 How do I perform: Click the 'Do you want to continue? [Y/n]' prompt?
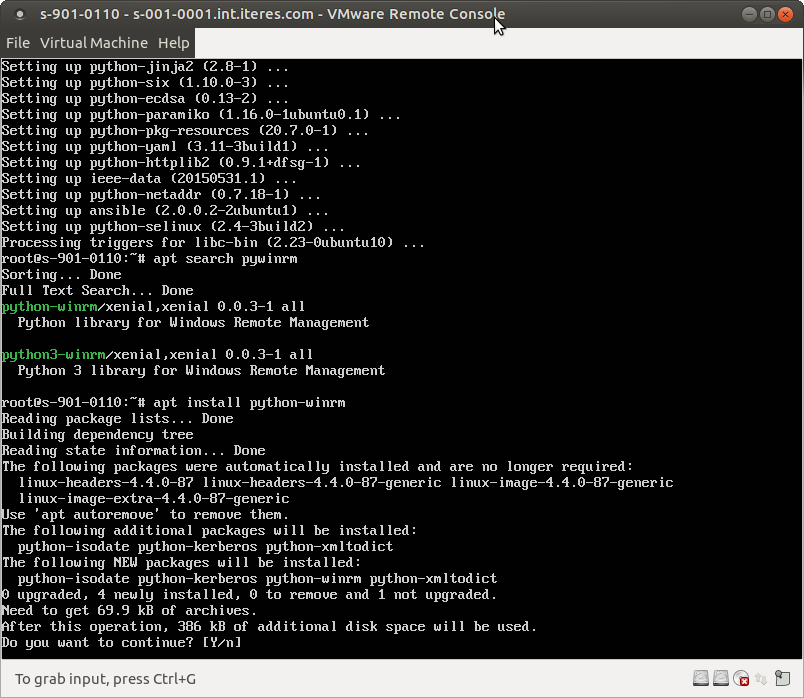122,643
